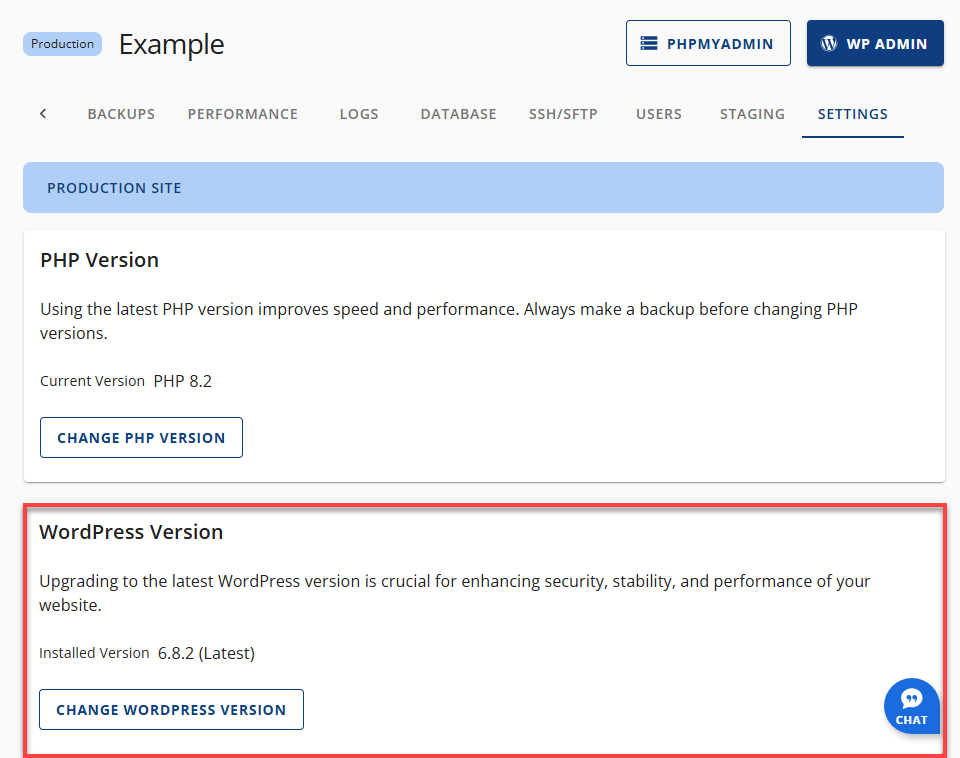Click the PRODUCTION SITE banner
This screenshot has width=960, height=758.
click(x=114, y=187)
